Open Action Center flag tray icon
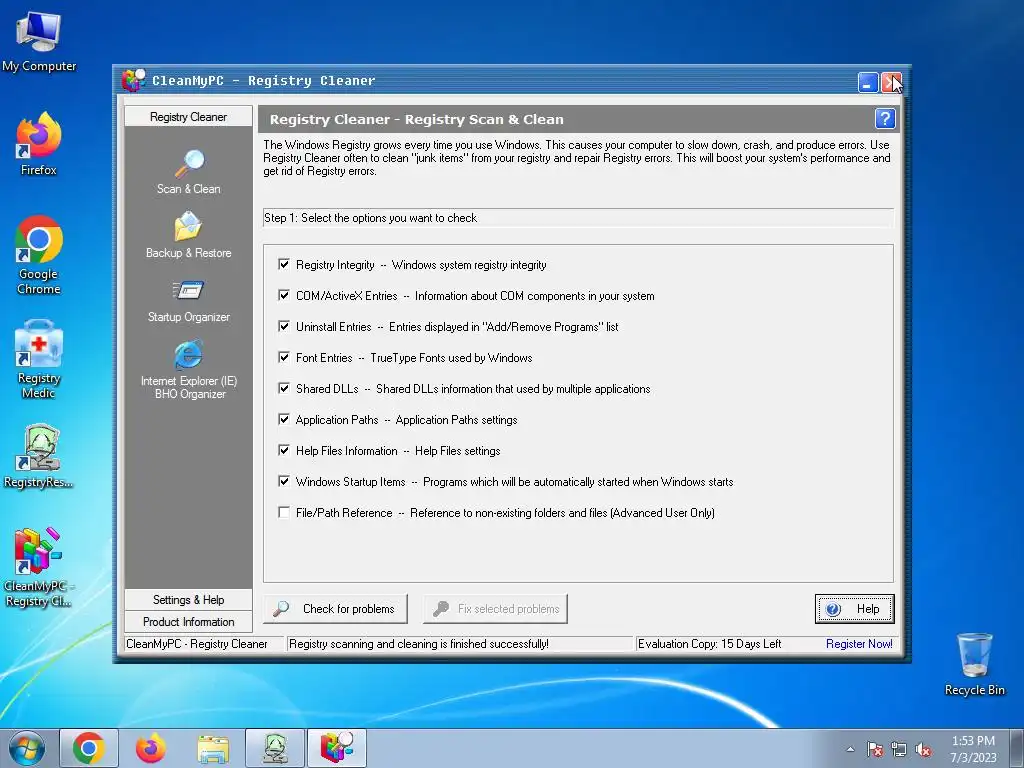Image resolution: width=1024 pixels, height=768 pixels. coord(875,750)
